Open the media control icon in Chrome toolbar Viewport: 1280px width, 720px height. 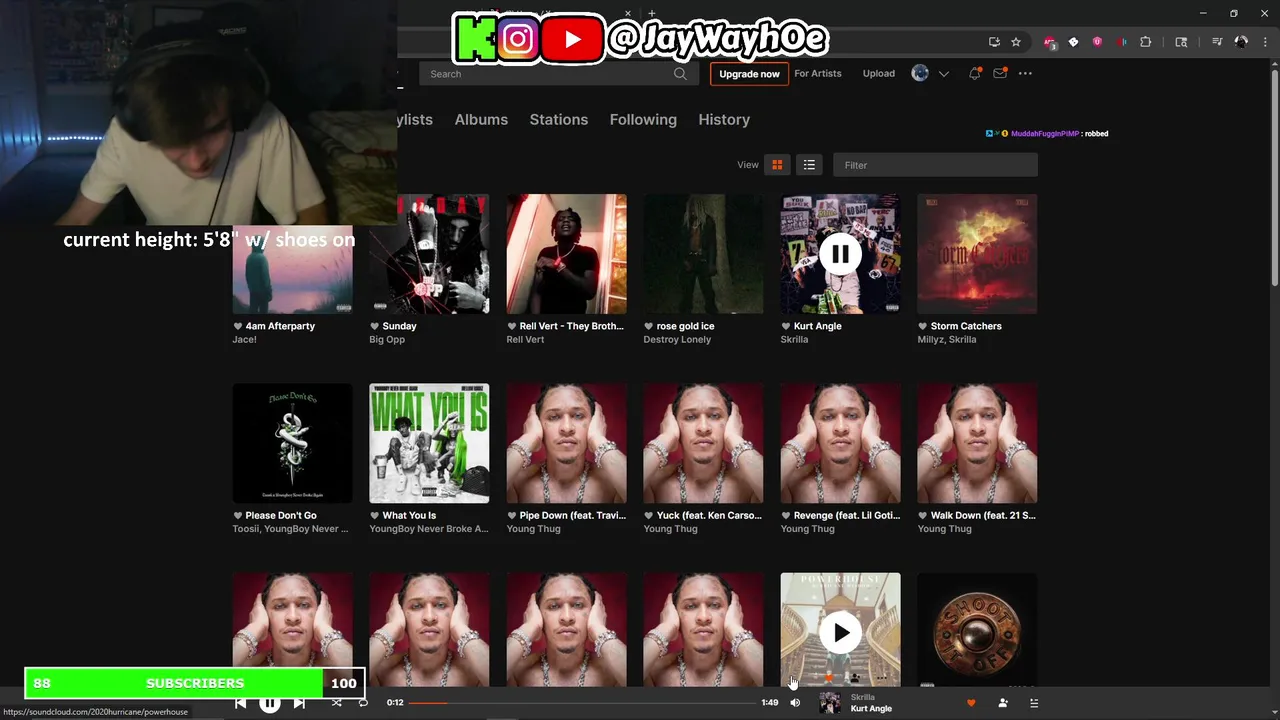pos(1217,42)
